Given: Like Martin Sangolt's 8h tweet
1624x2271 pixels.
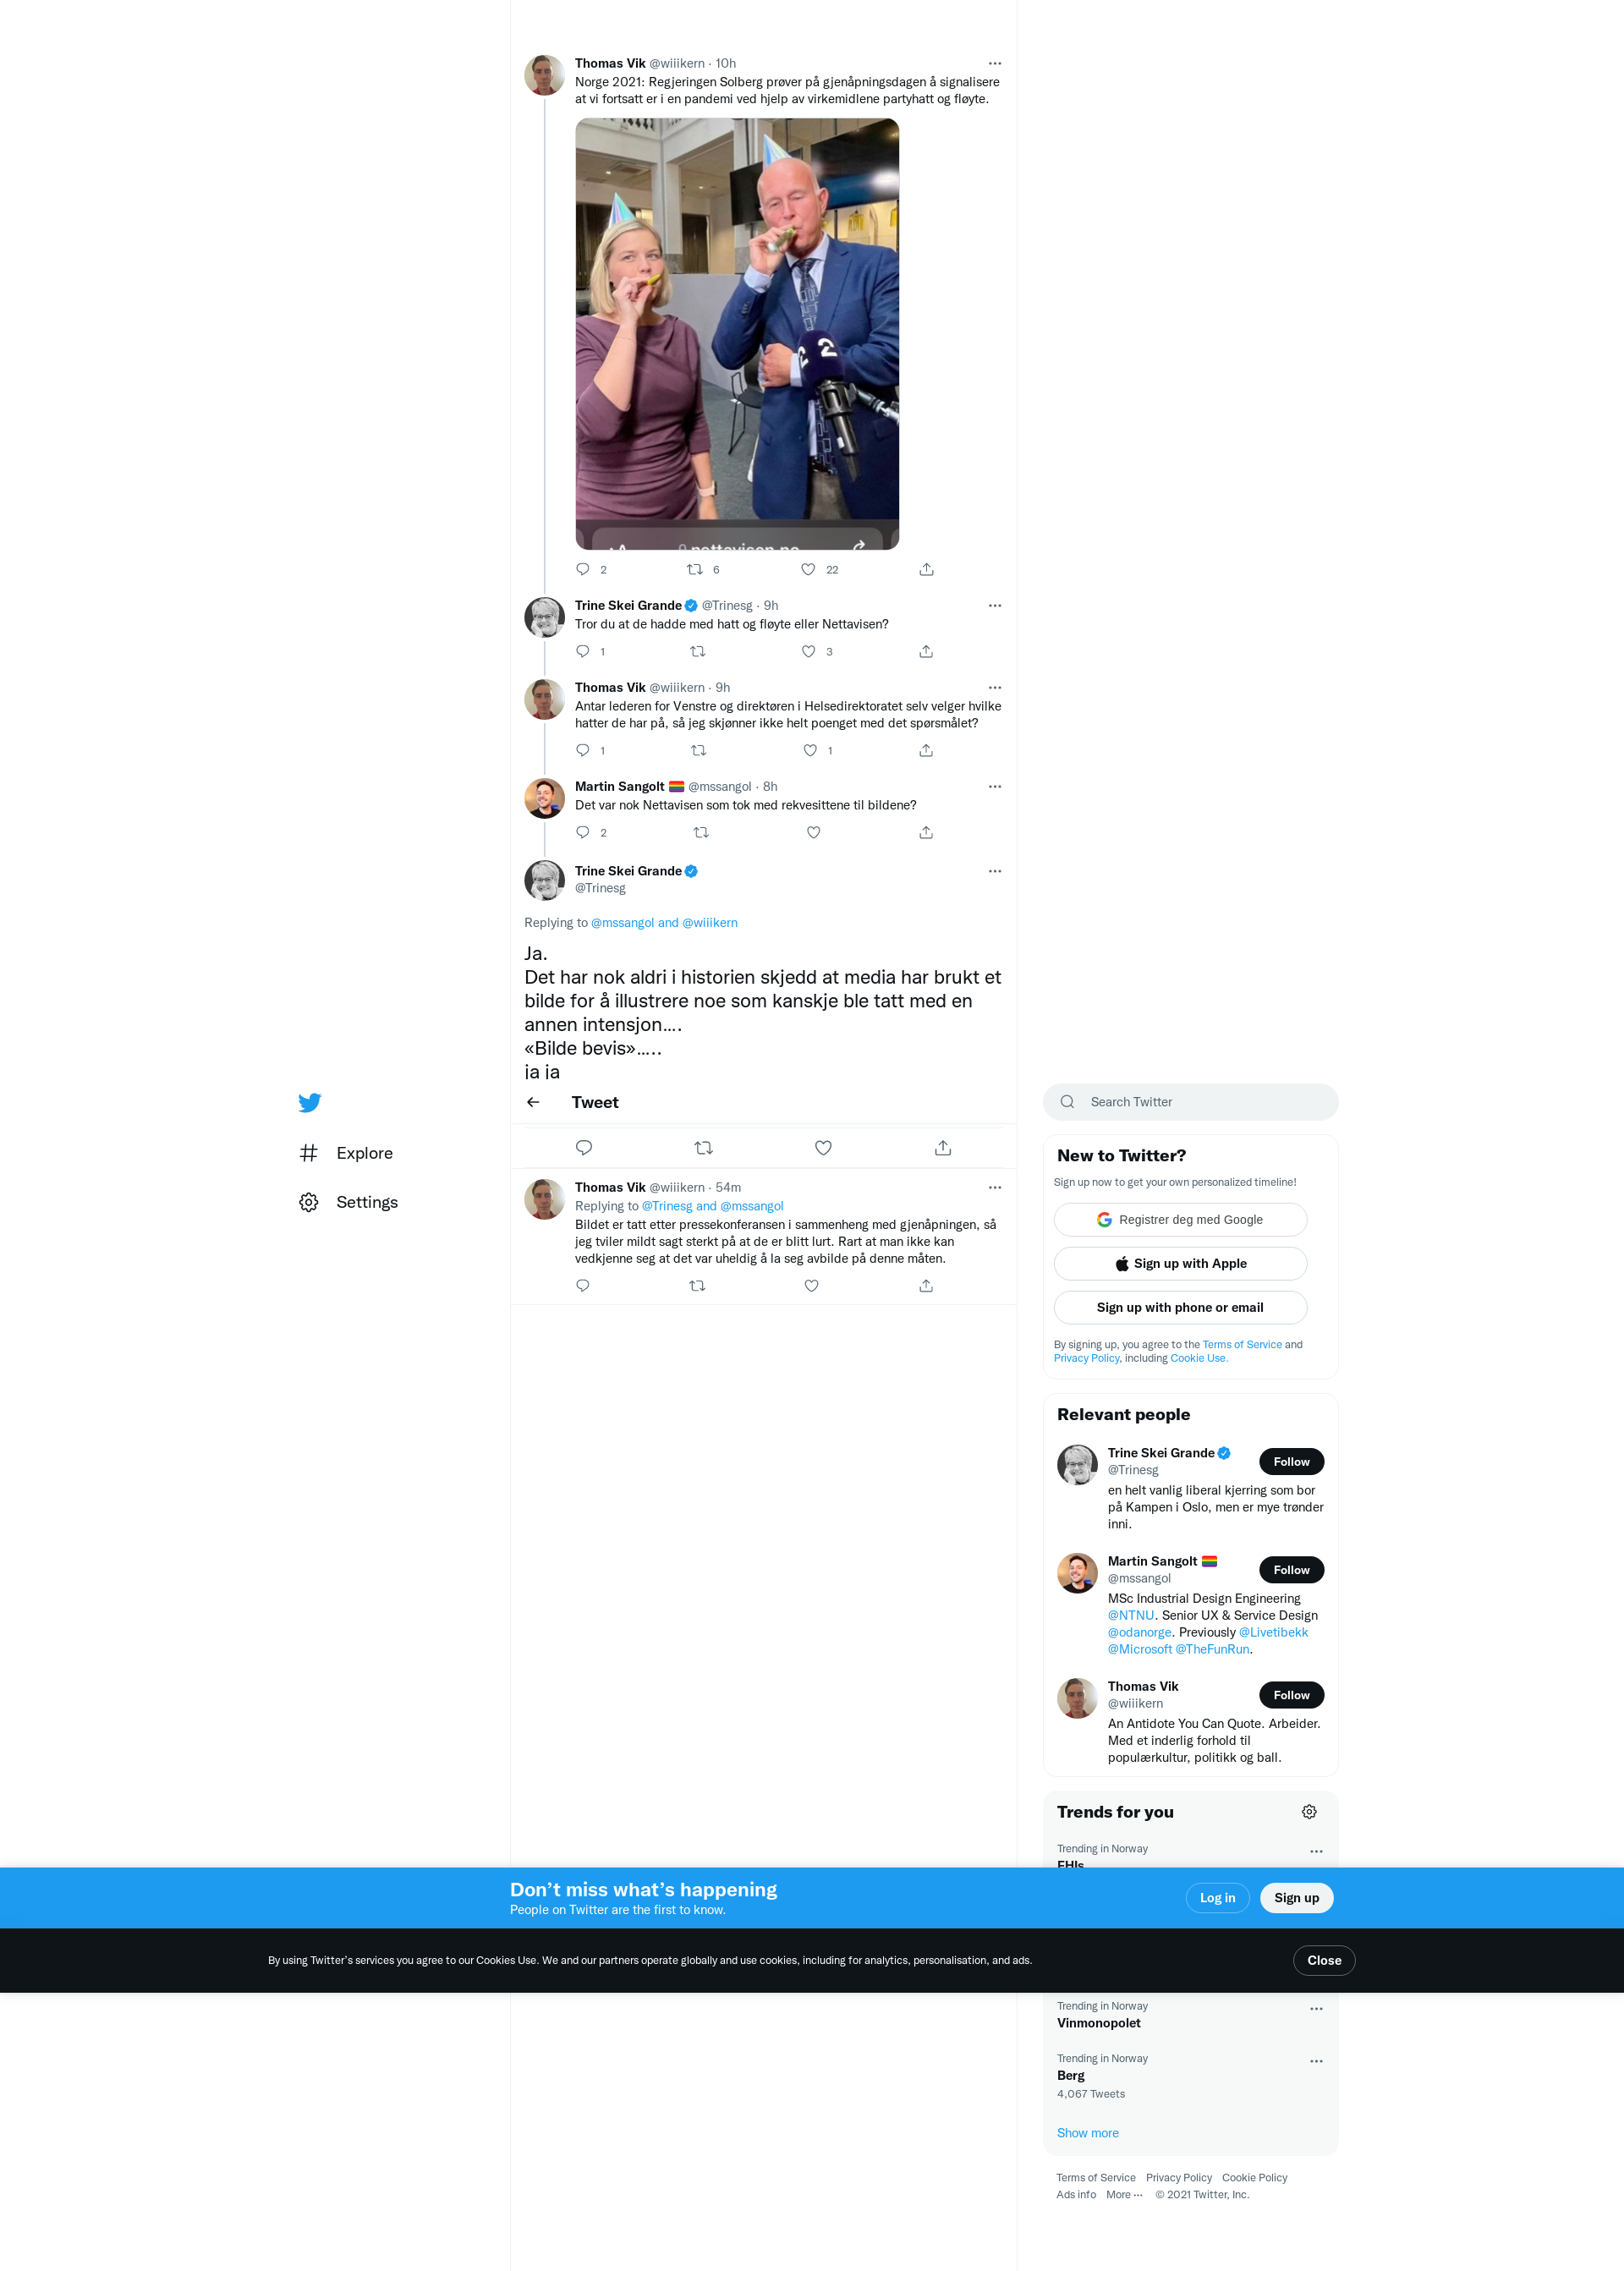Looking at the screenshot, I should [x=814, y=832].
